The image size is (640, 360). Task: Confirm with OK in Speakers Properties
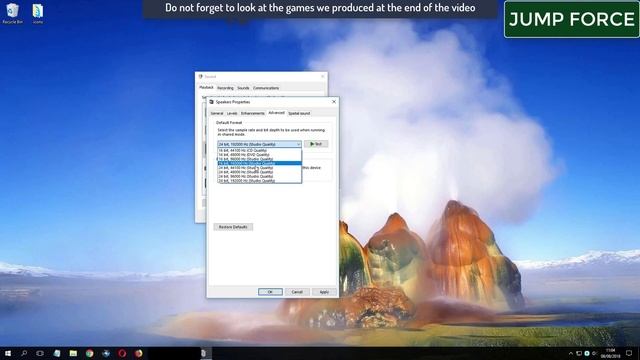click(270, 292)
